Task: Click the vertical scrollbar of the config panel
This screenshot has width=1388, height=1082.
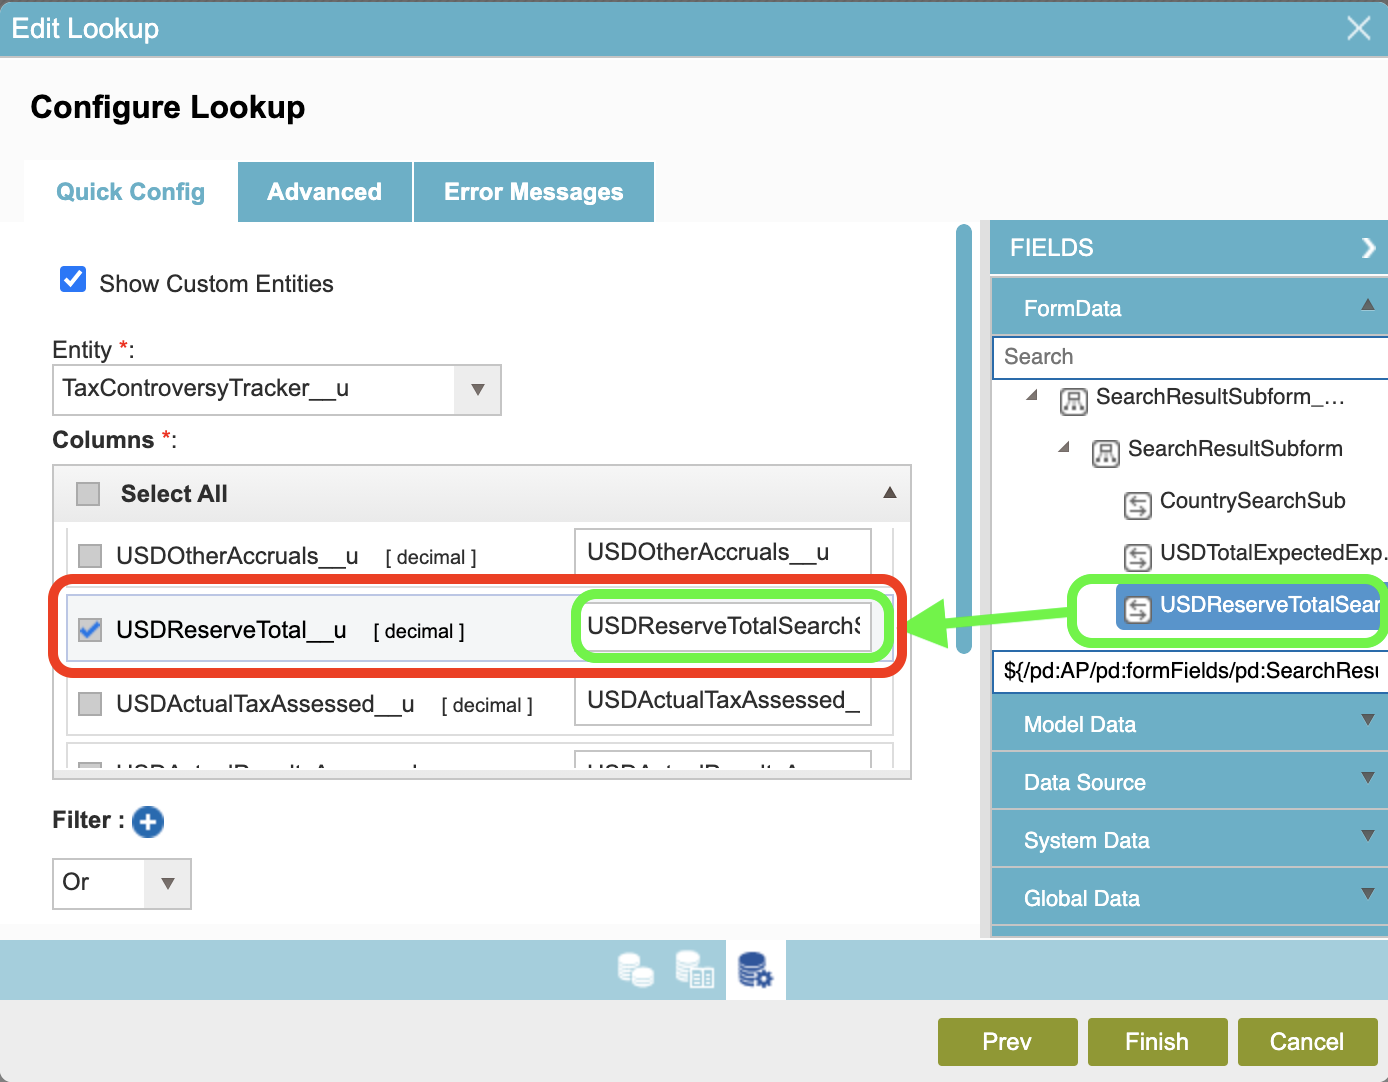Action: point(964,440)
